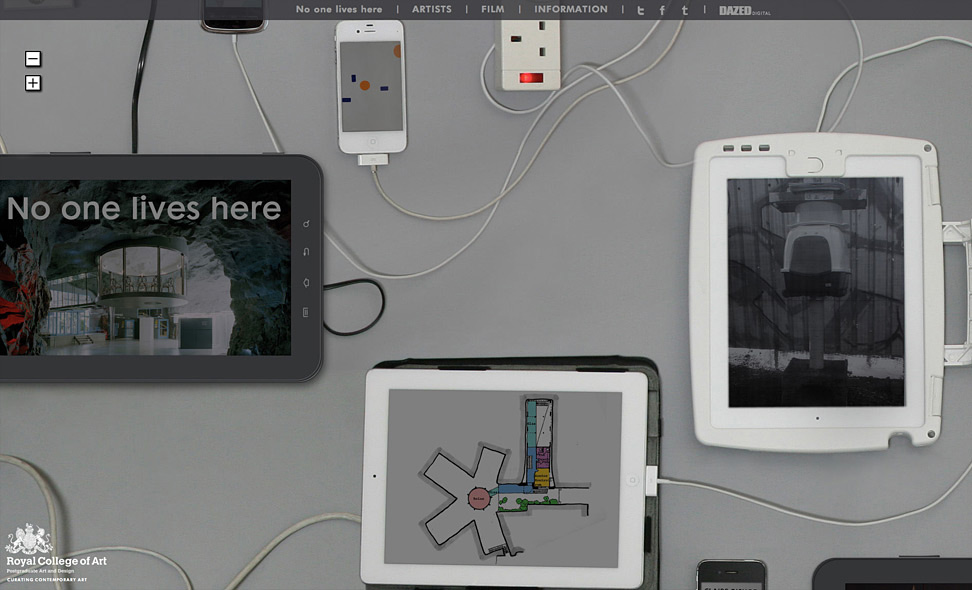The width and height of the screenshot is (972, 590).
Task: Select the iPad showing the colored floor plan
Action: 505,478
